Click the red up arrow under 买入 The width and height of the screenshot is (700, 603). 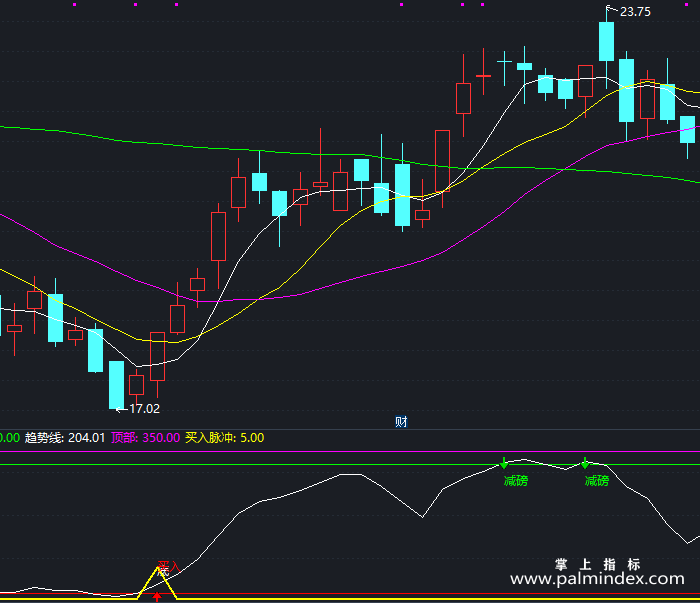(157, 596)
